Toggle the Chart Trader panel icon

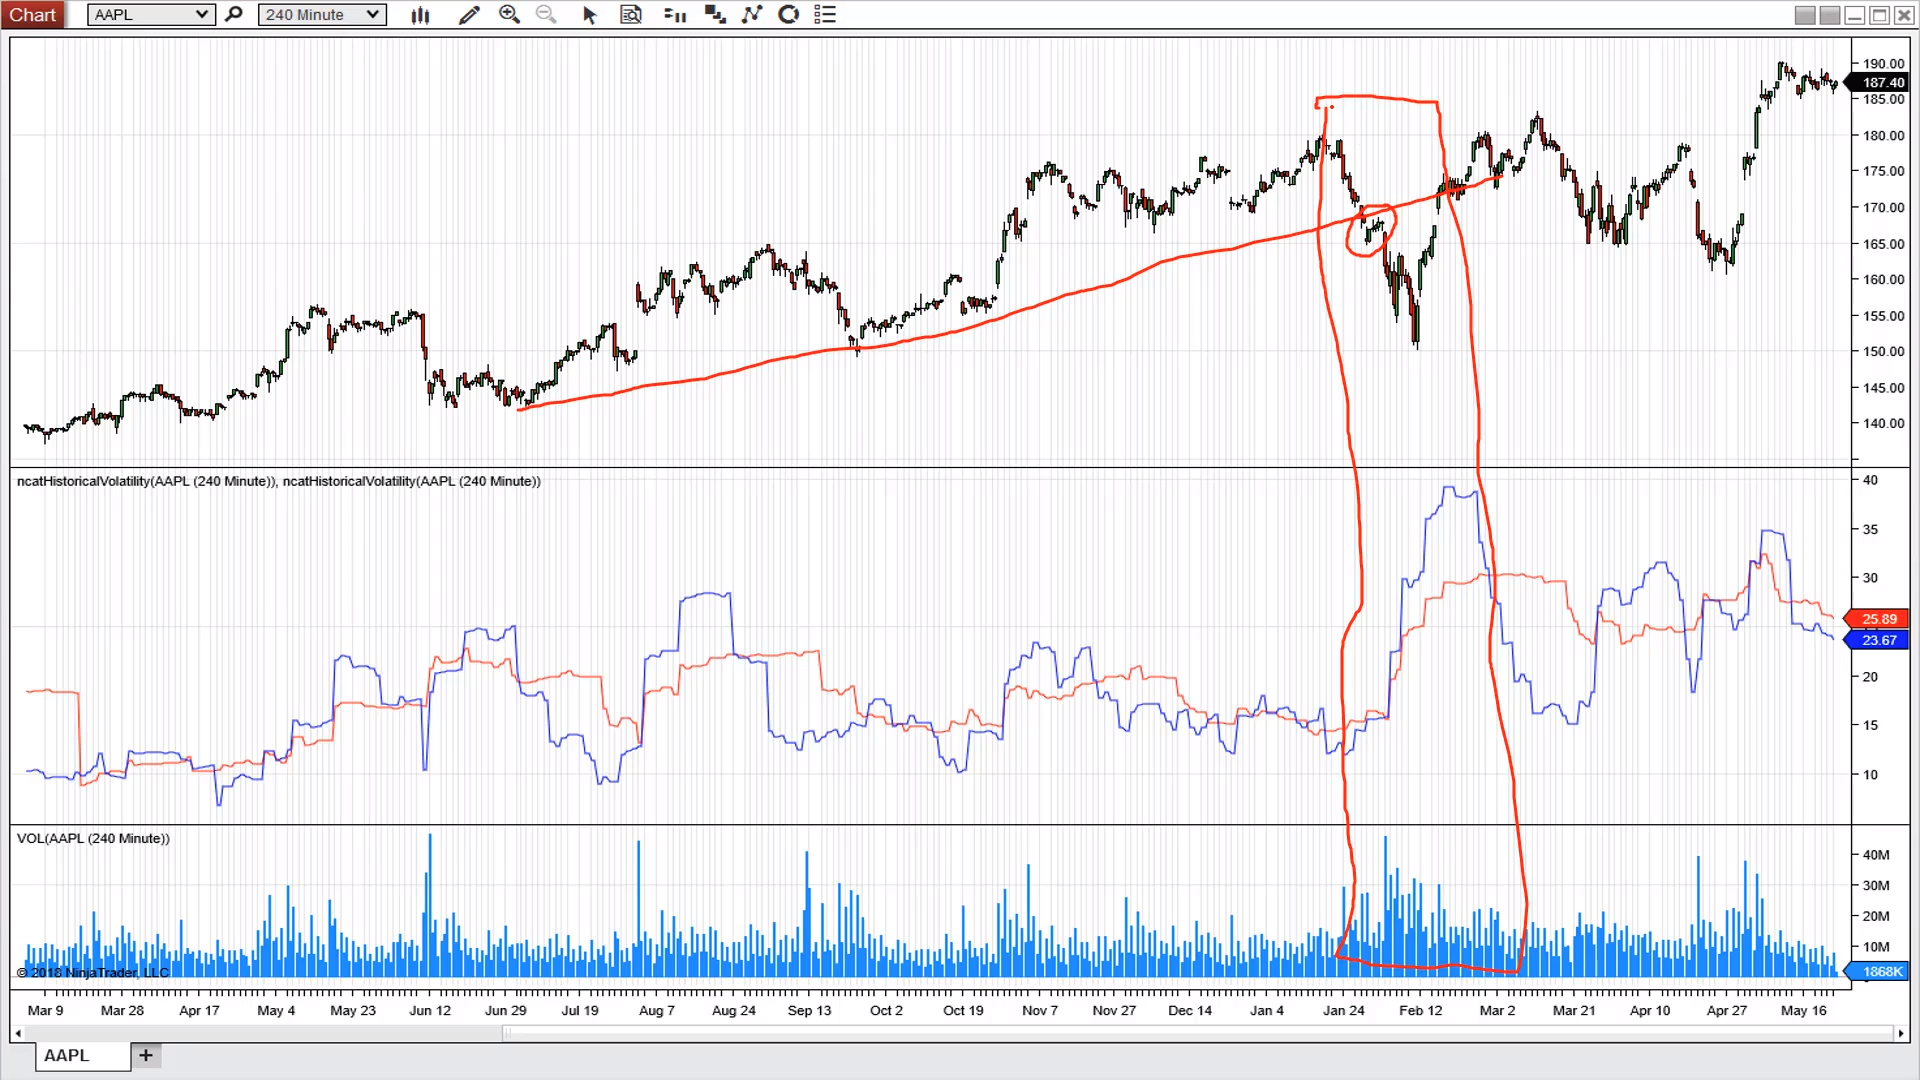pyautogui.click(x=675, y=14)
